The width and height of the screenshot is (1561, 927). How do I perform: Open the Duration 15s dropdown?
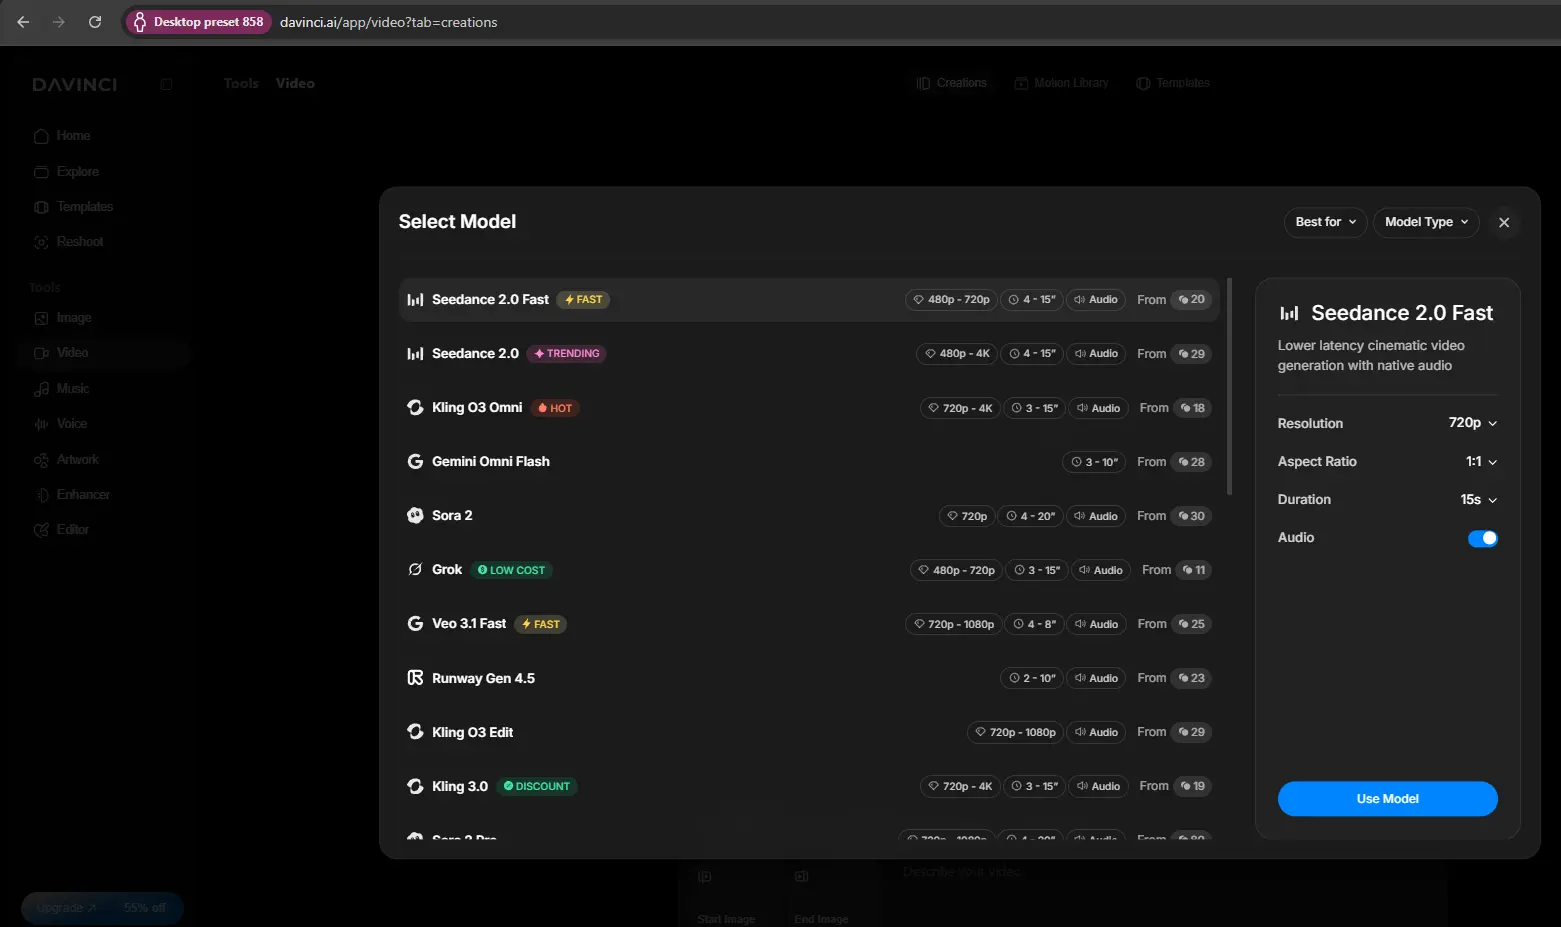pos(1478,500)
